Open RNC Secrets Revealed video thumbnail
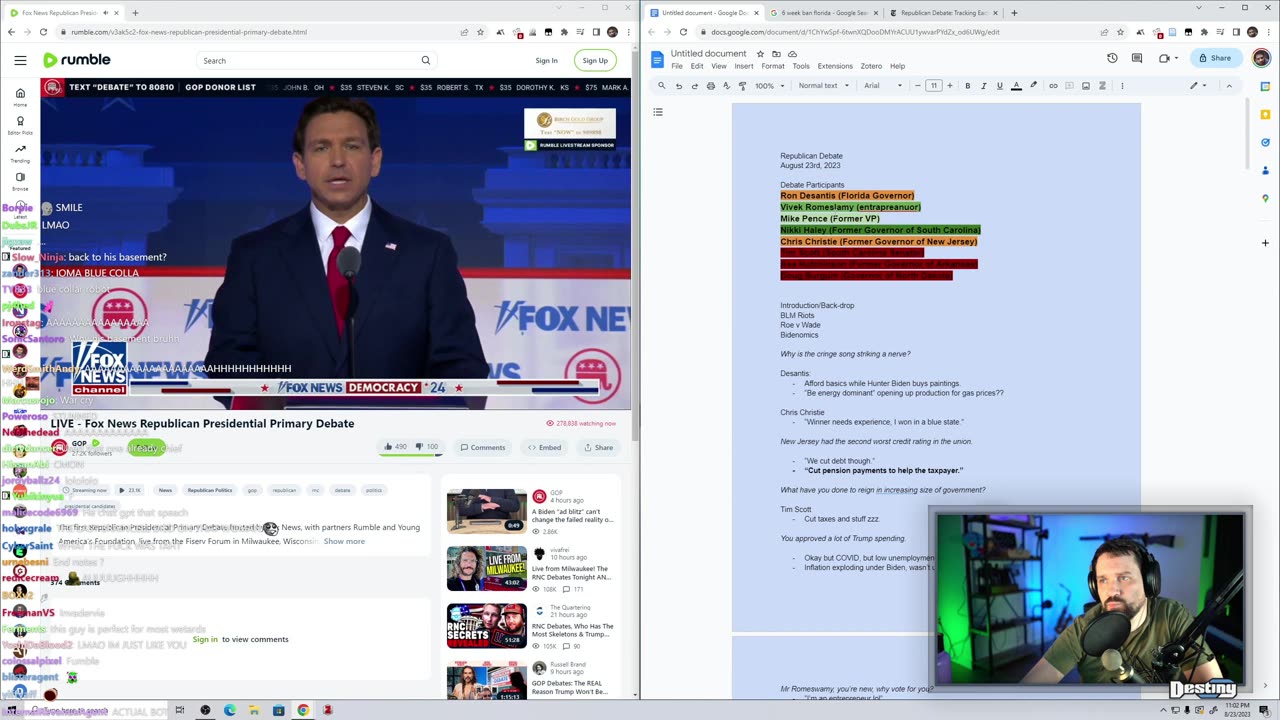Screen dimensions: 1280x720 click(486, 626)
